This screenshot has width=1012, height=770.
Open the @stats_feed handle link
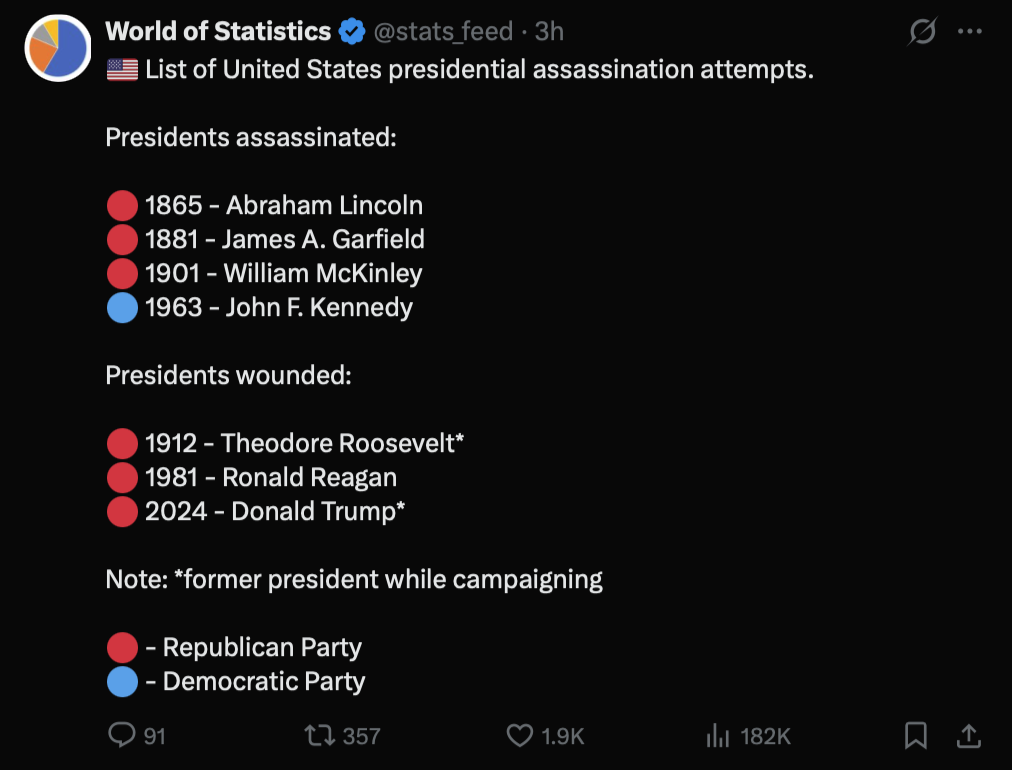[x=445, y=32]
